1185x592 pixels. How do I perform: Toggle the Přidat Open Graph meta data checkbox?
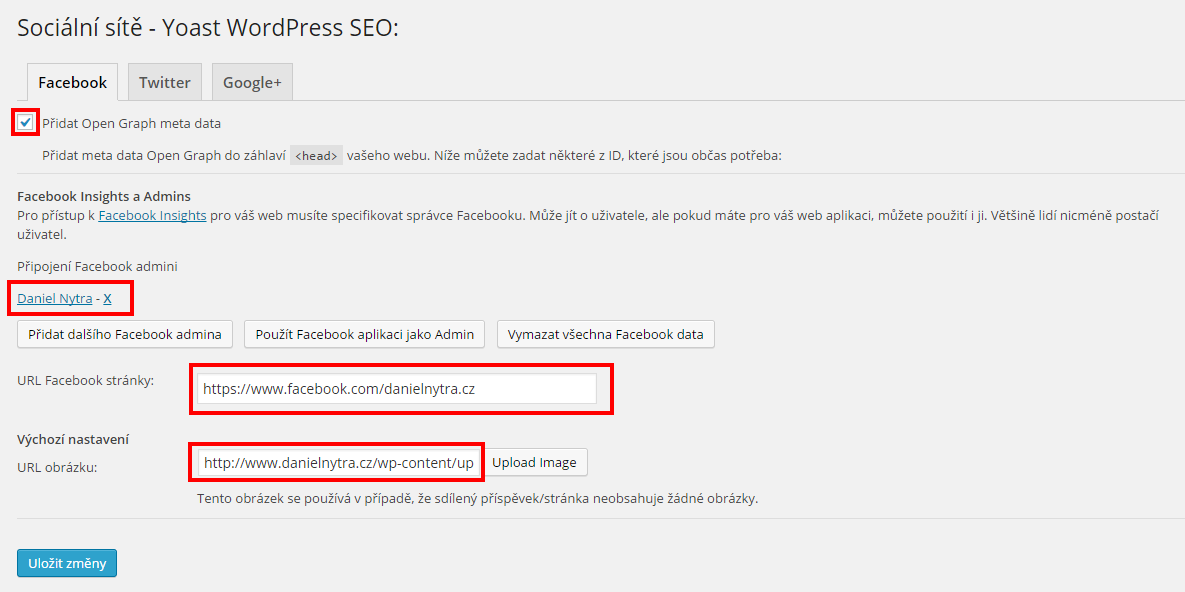pyautogui.click(x=26, y=122)
